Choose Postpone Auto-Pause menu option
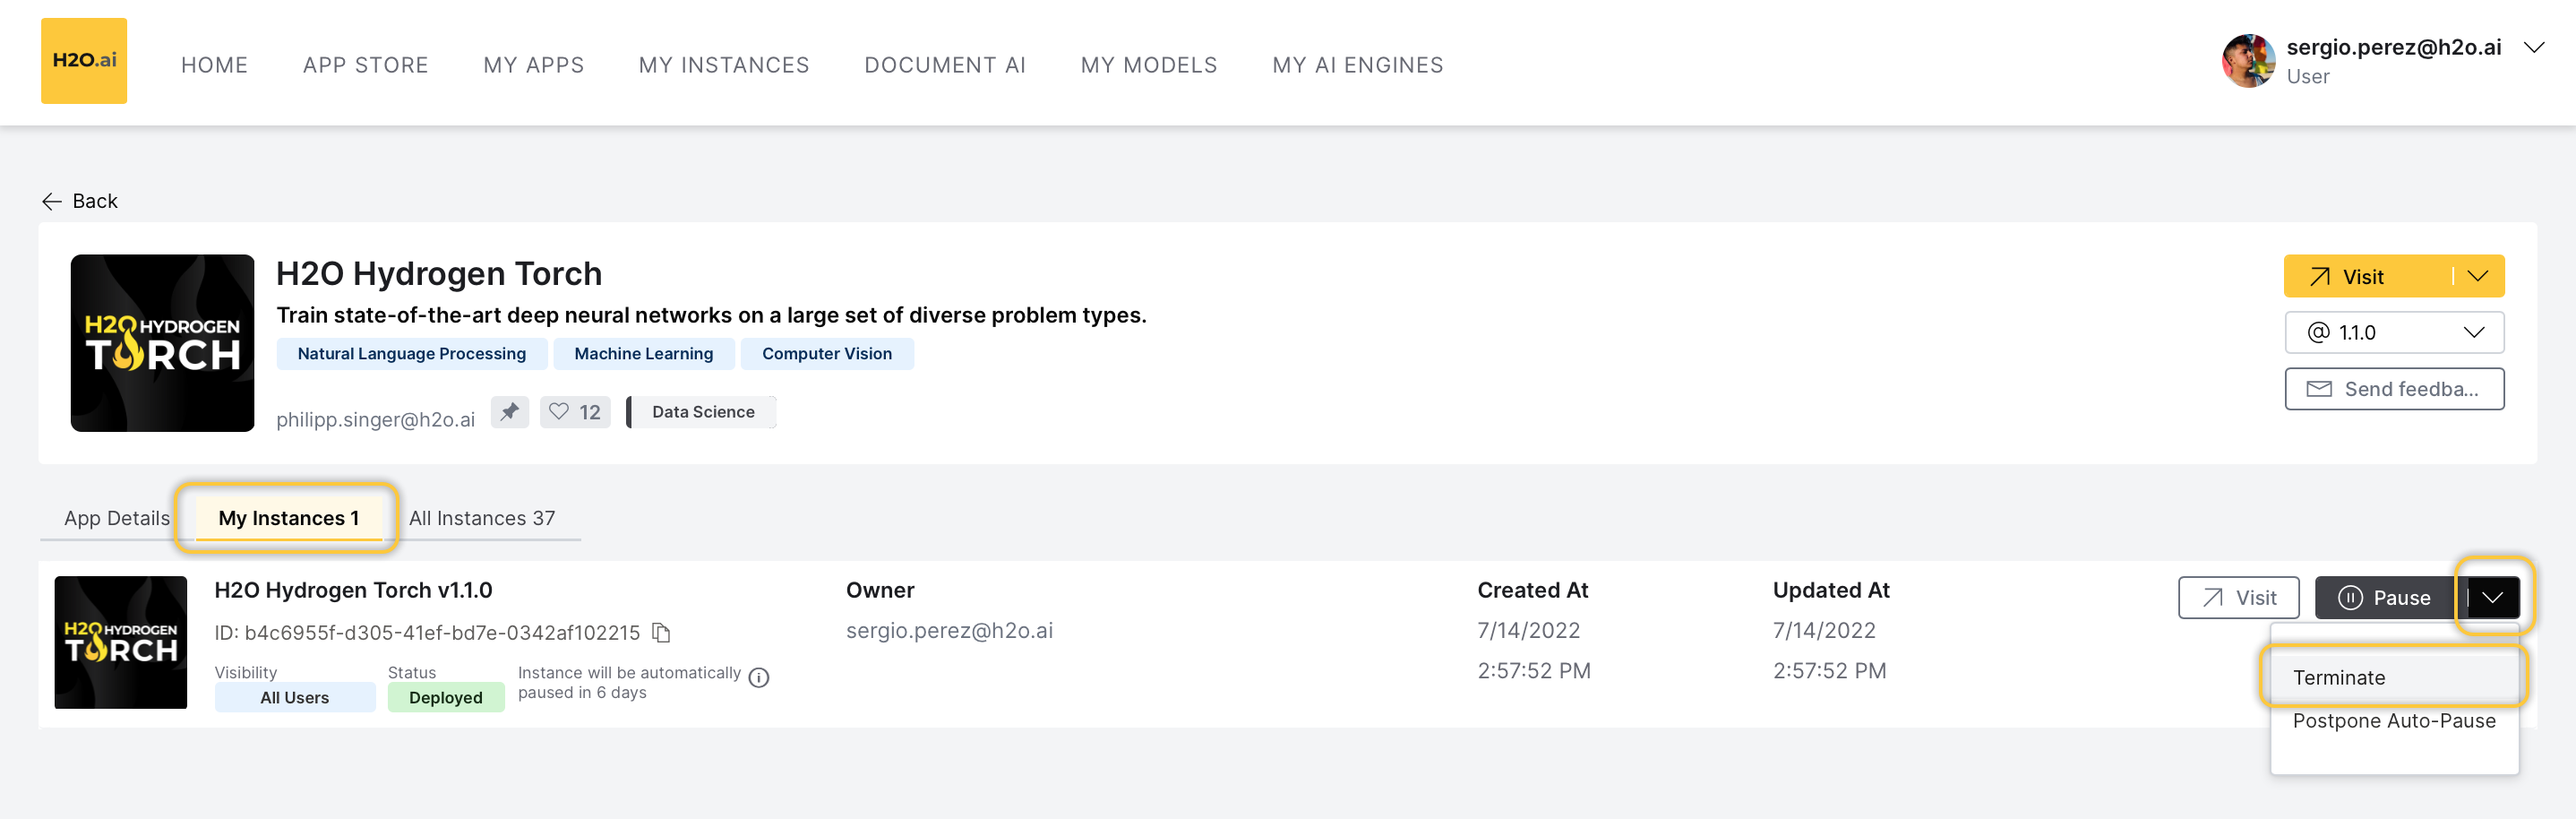This screenshot has width=2576, height=819. 2393,721
